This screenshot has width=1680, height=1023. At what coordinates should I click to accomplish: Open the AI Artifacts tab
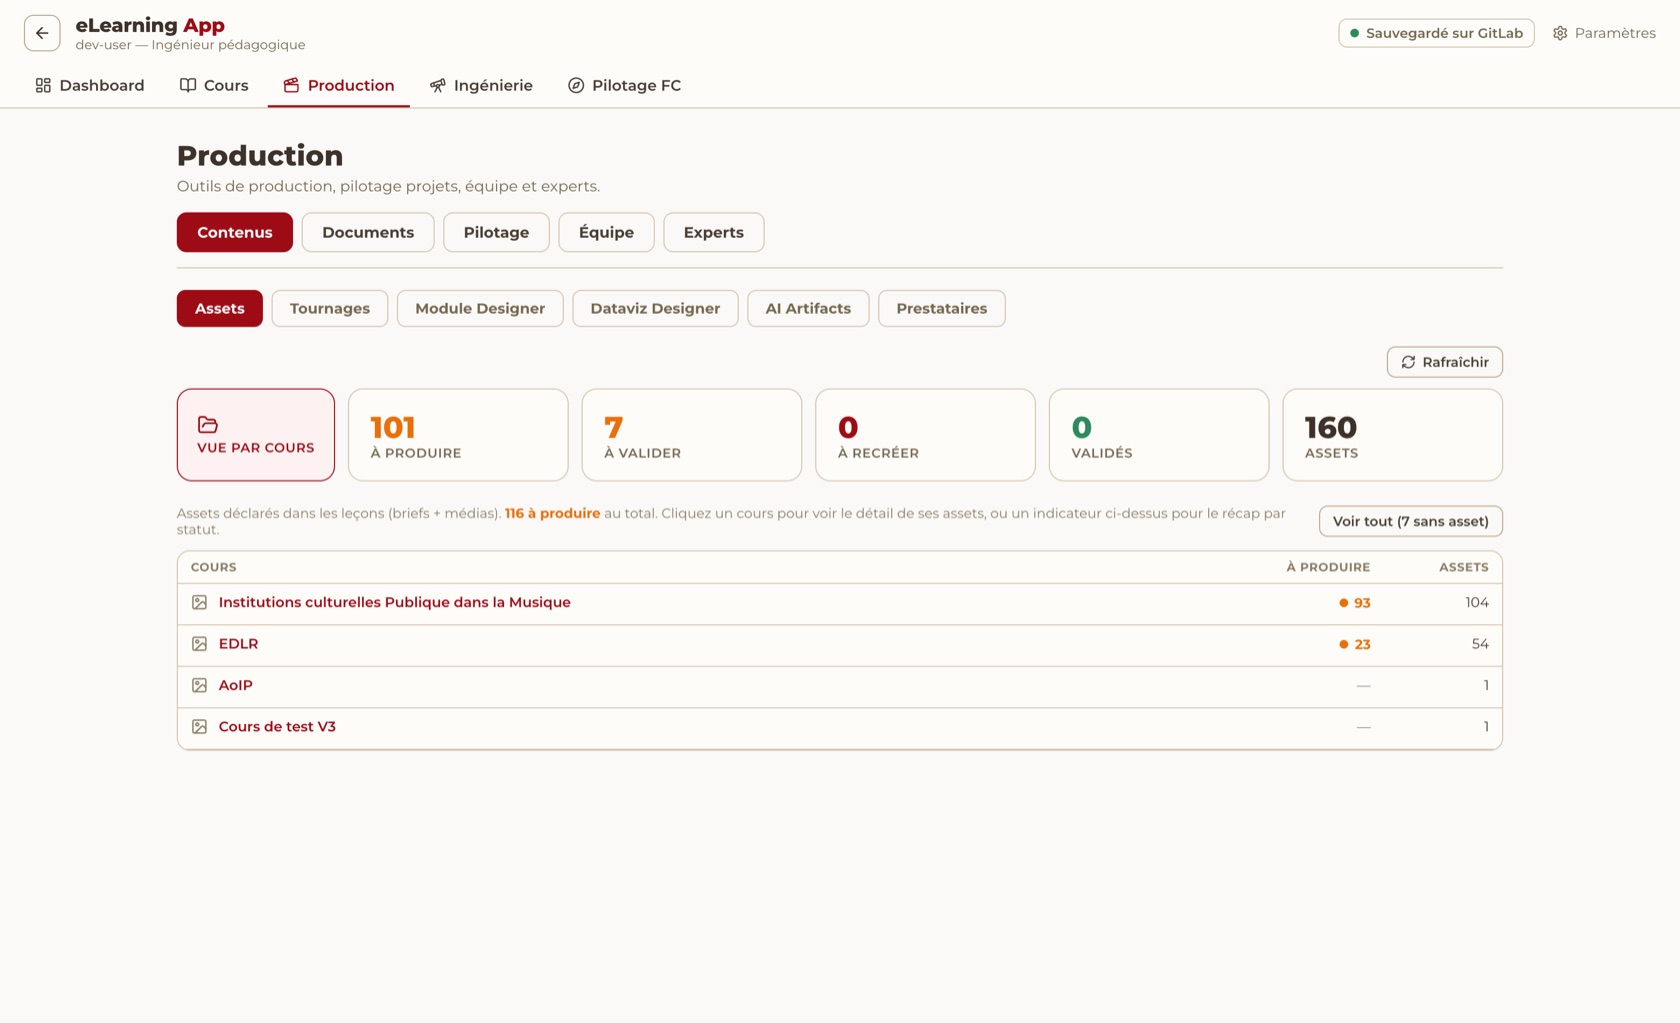[x=808, y=308]
